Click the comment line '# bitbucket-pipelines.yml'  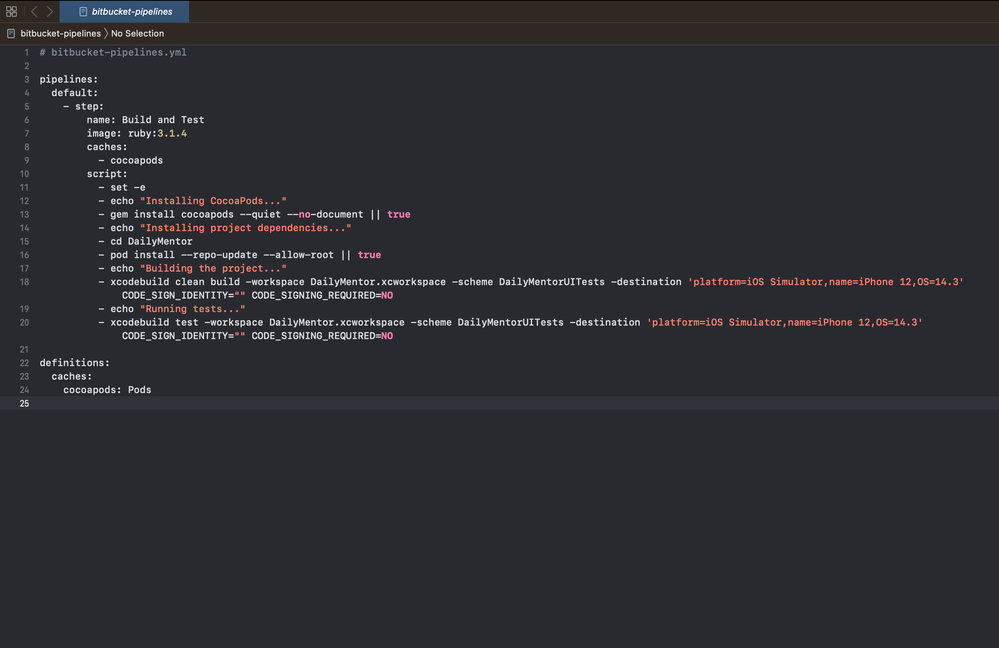[x=113, y=52]
